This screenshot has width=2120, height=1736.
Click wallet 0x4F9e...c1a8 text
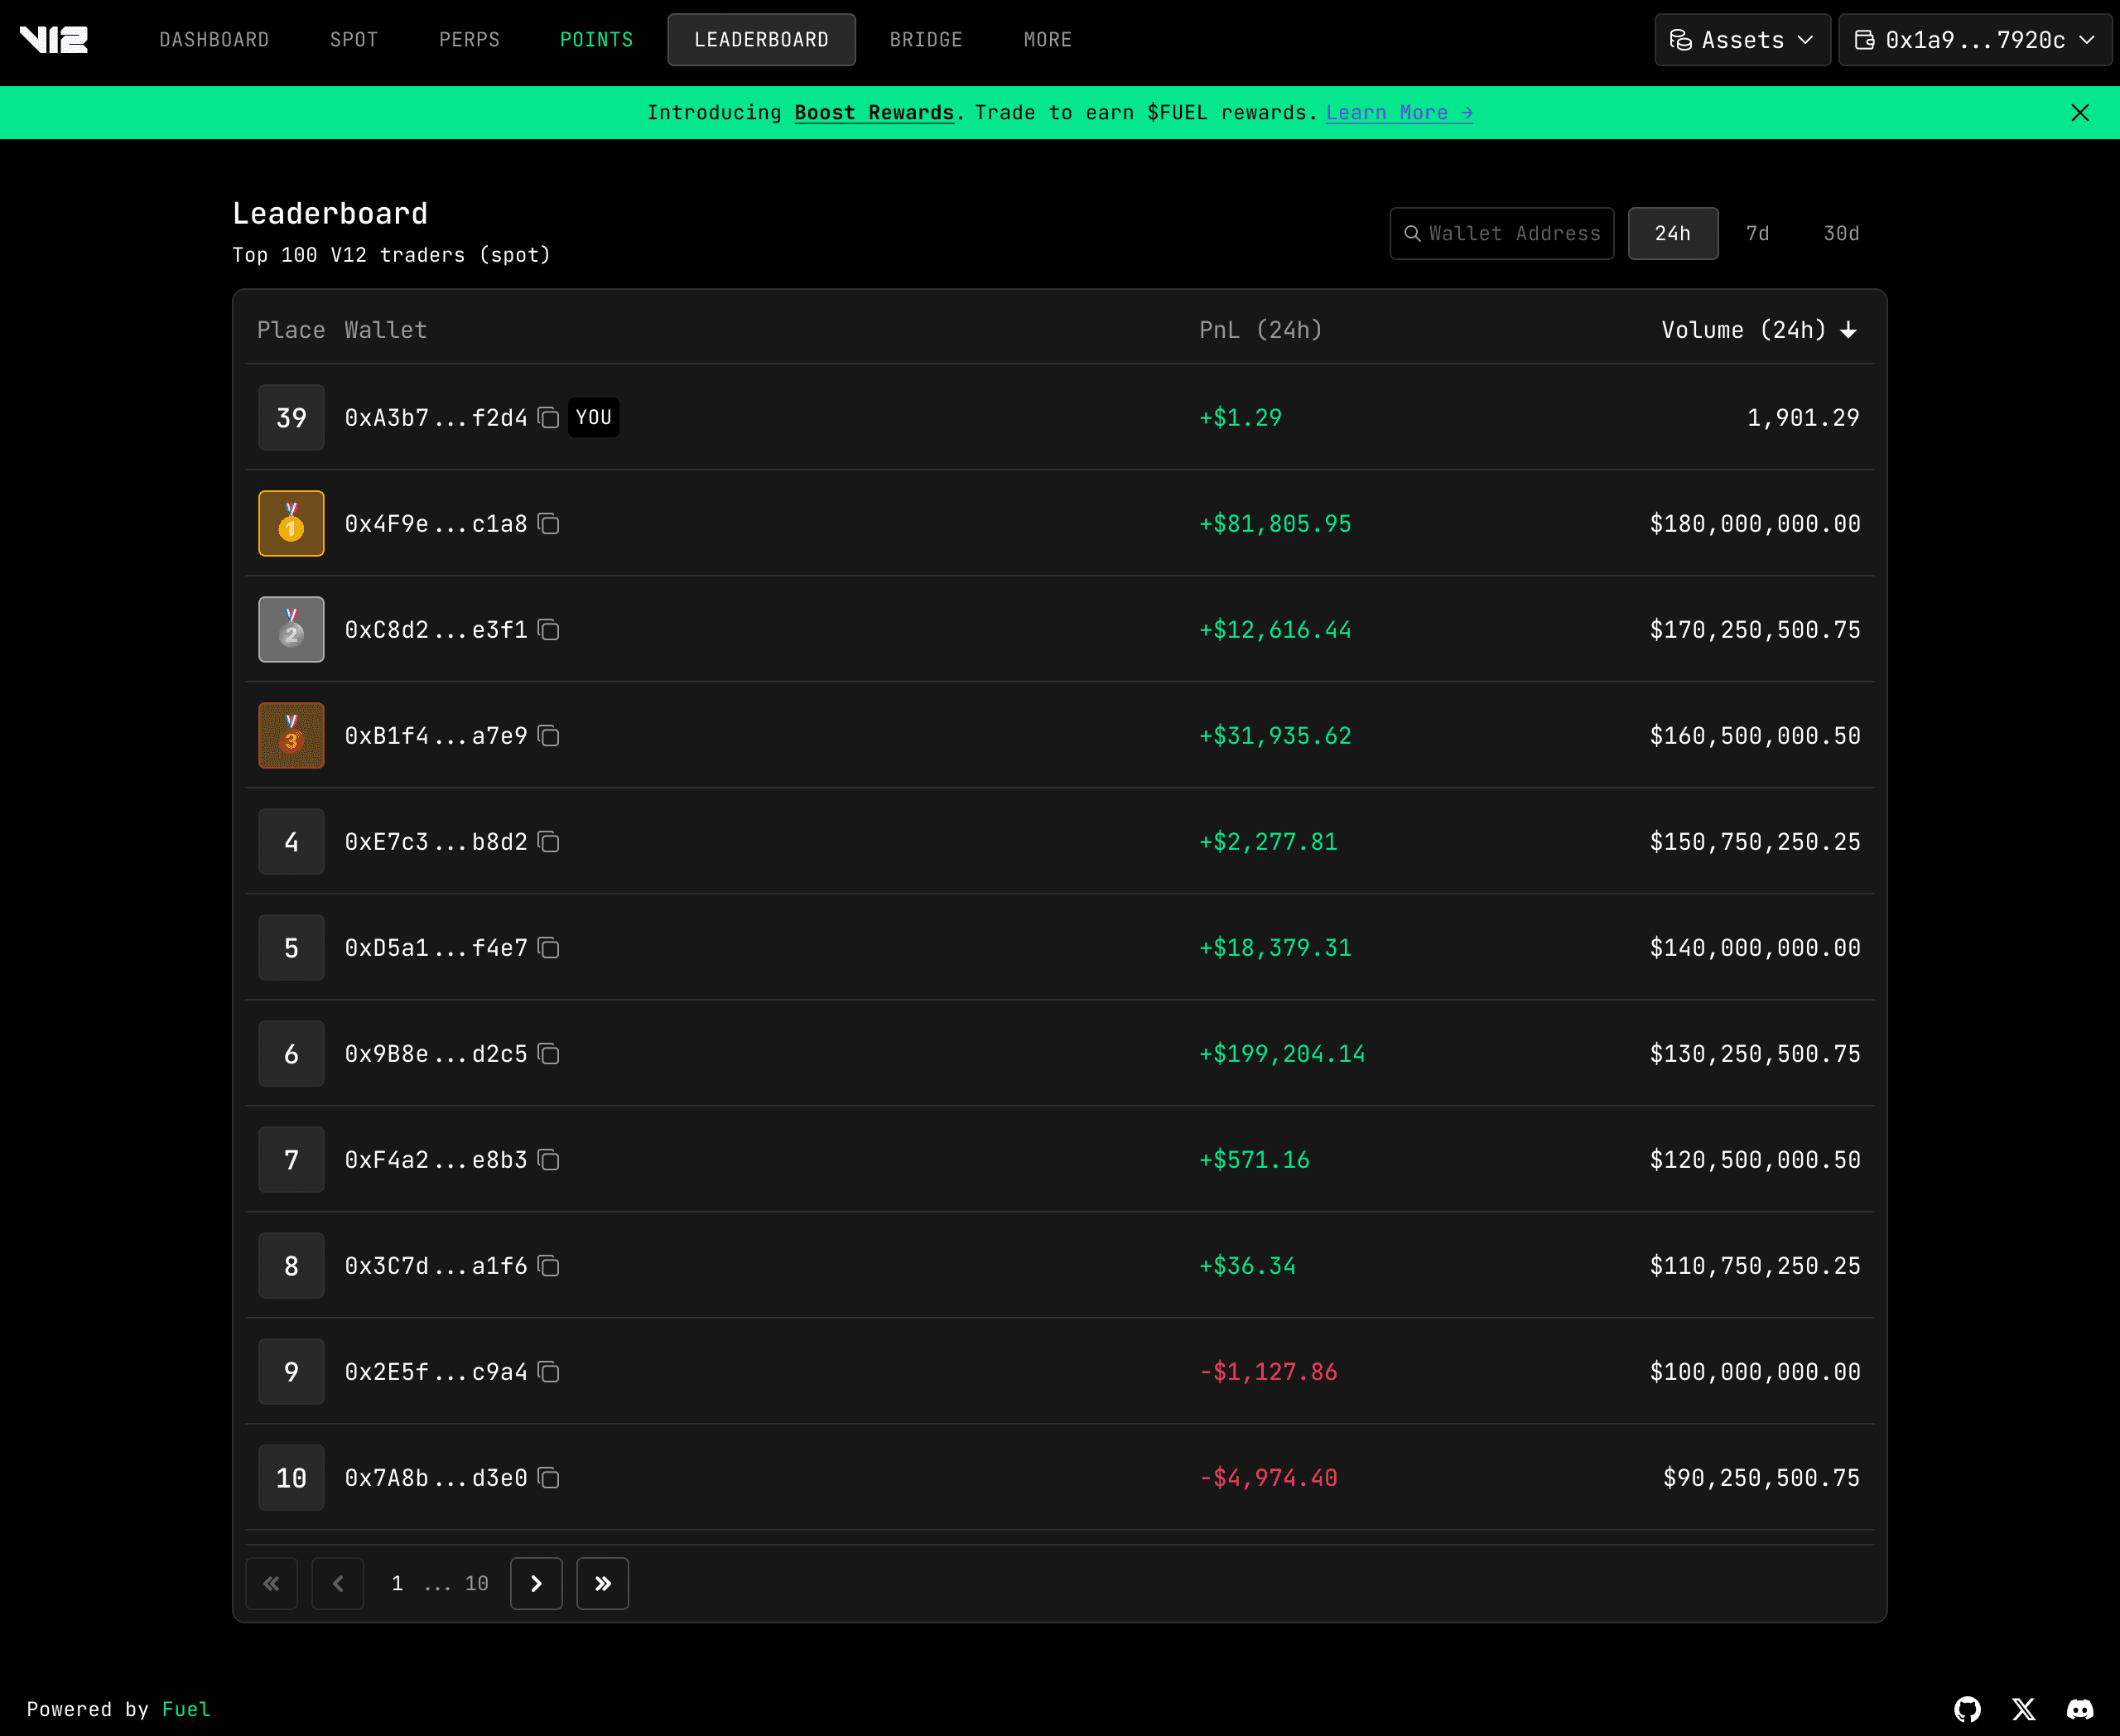click(x=436, y=523)
